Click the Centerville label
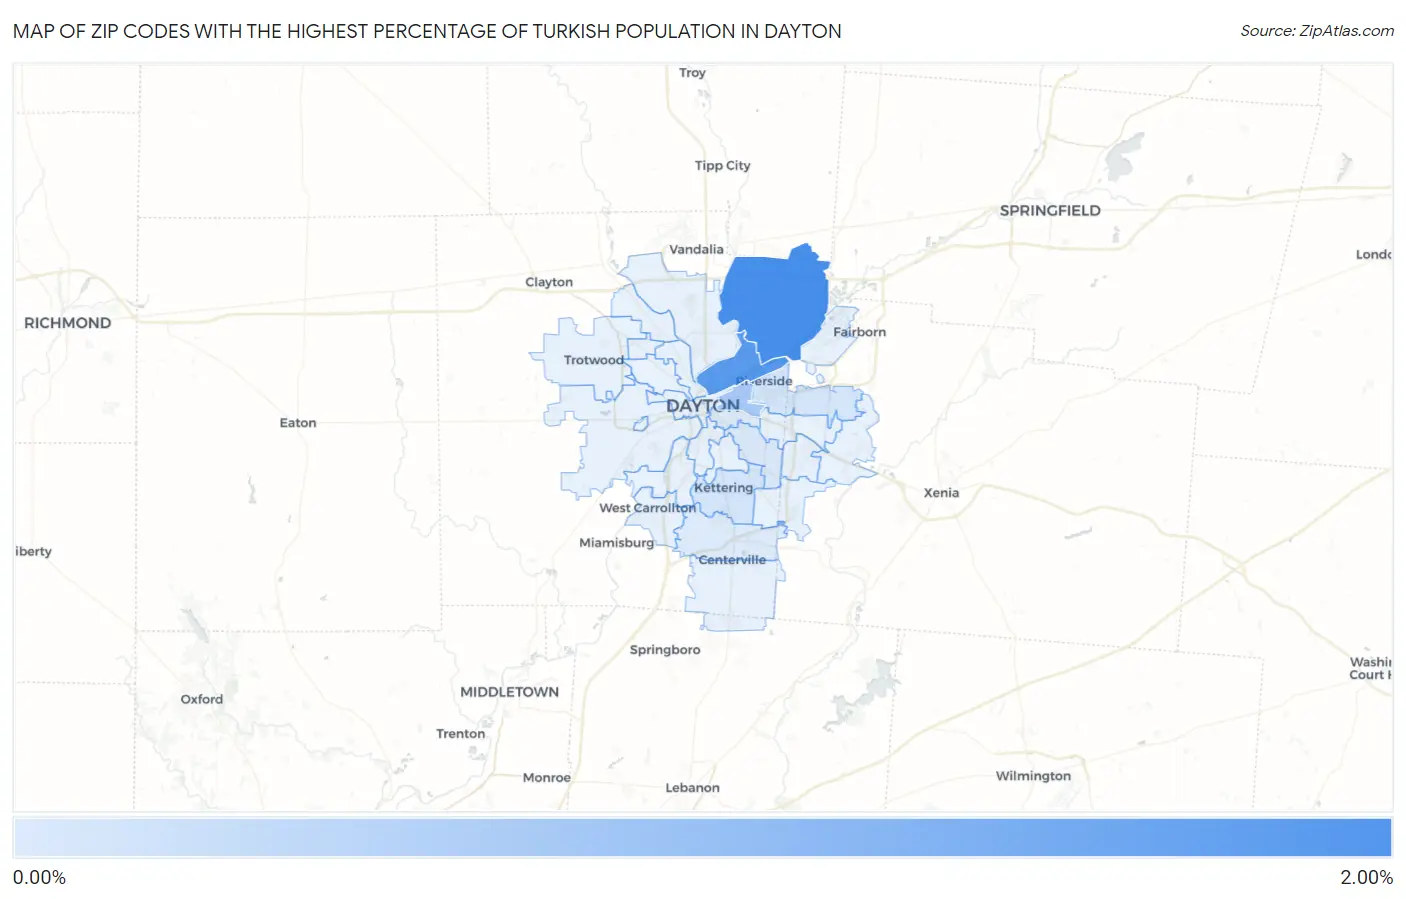The height and width of the screenshot is (899, 1406). (x=732, y=560)
